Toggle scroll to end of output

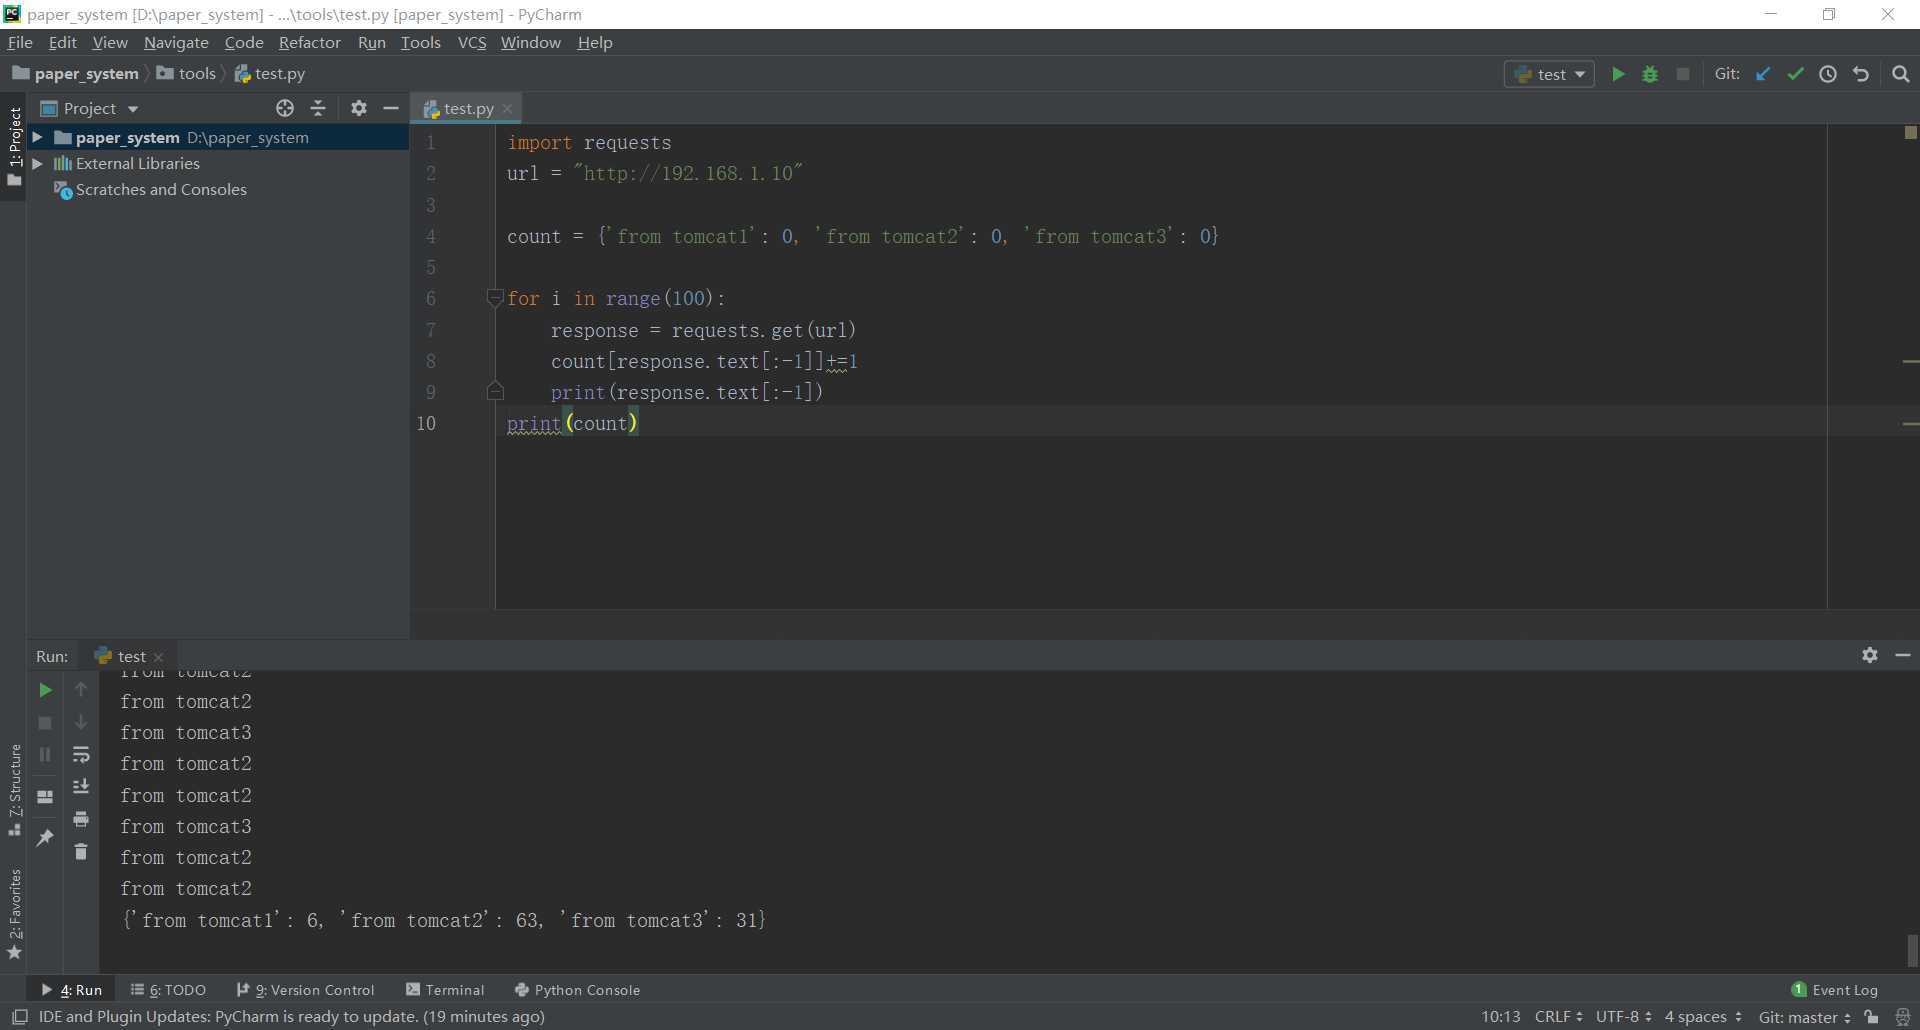(81, 787)
